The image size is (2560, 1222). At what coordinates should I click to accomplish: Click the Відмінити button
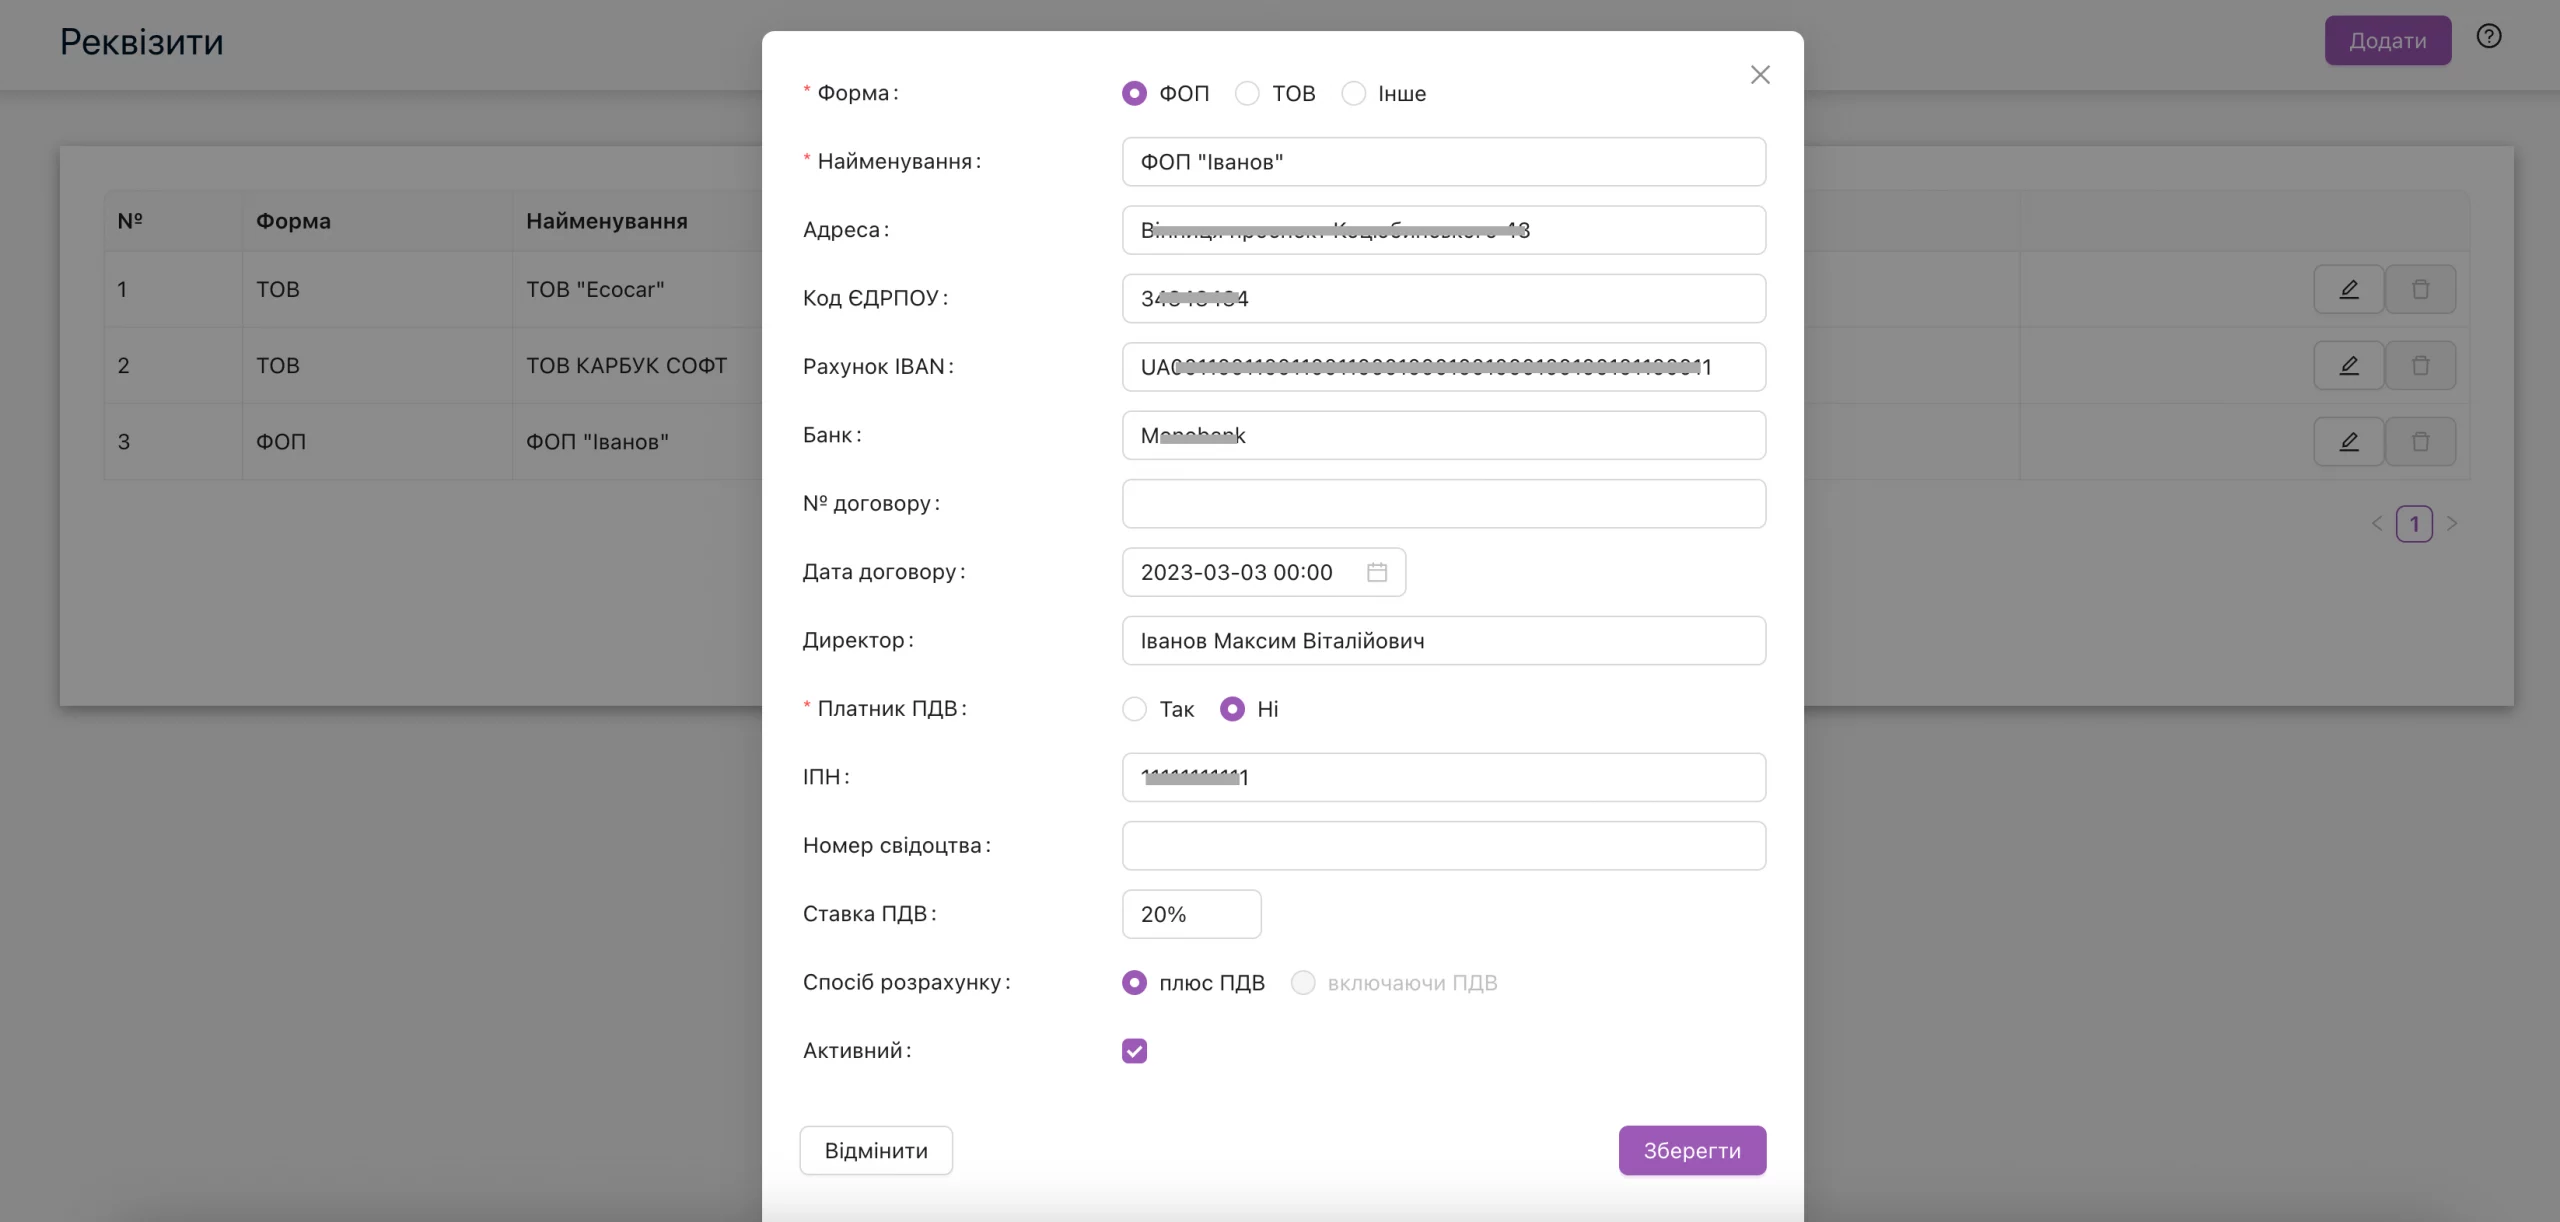point(876,1151)
